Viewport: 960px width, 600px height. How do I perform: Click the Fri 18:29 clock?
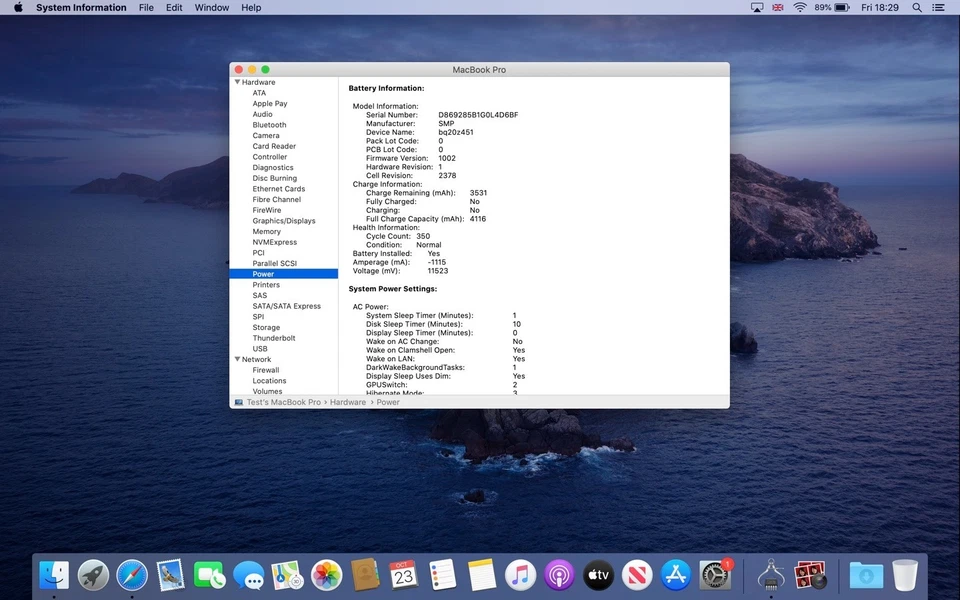[x=880, y=7]
